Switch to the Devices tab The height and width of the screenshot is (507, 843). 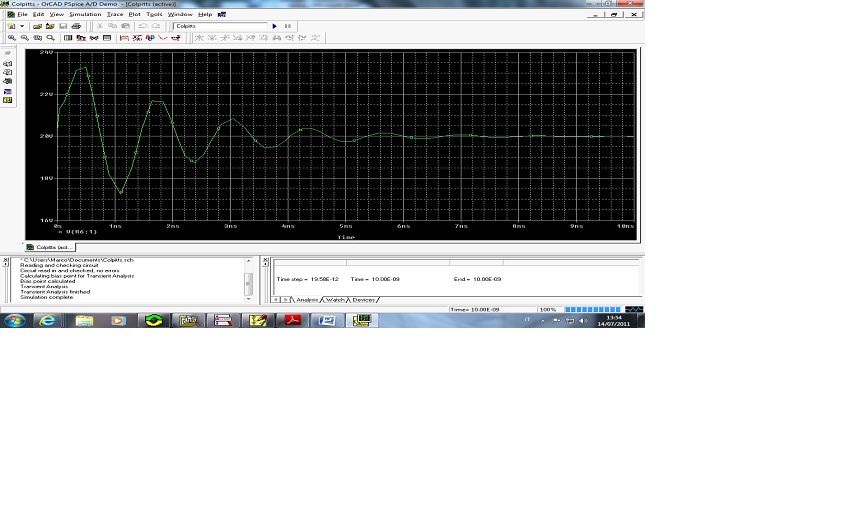click(363, 300)
